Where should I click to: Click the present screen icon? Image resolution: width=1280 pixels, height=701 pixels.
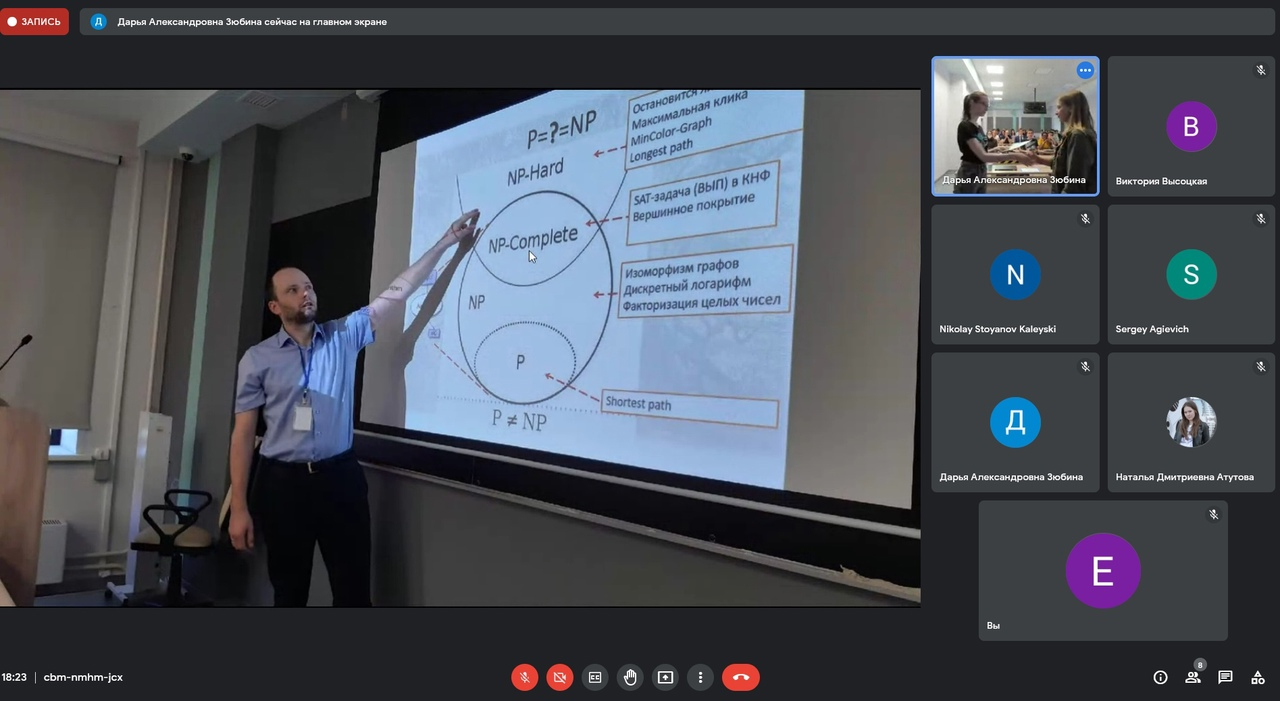[665, 677]
